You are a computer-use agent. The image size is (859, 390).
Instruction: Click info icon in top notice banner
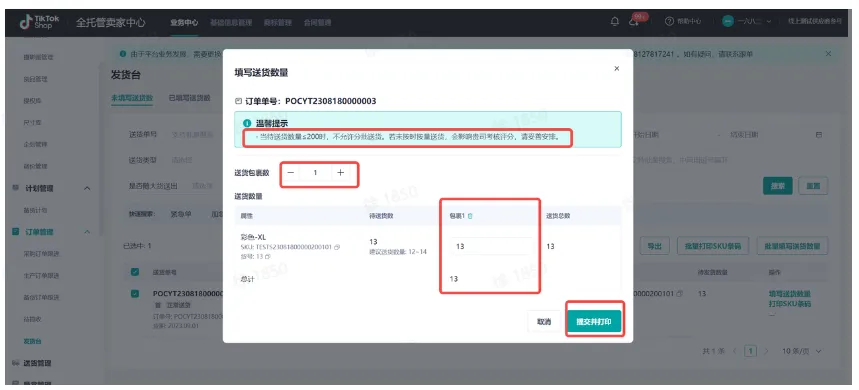(x=123, y=54)
